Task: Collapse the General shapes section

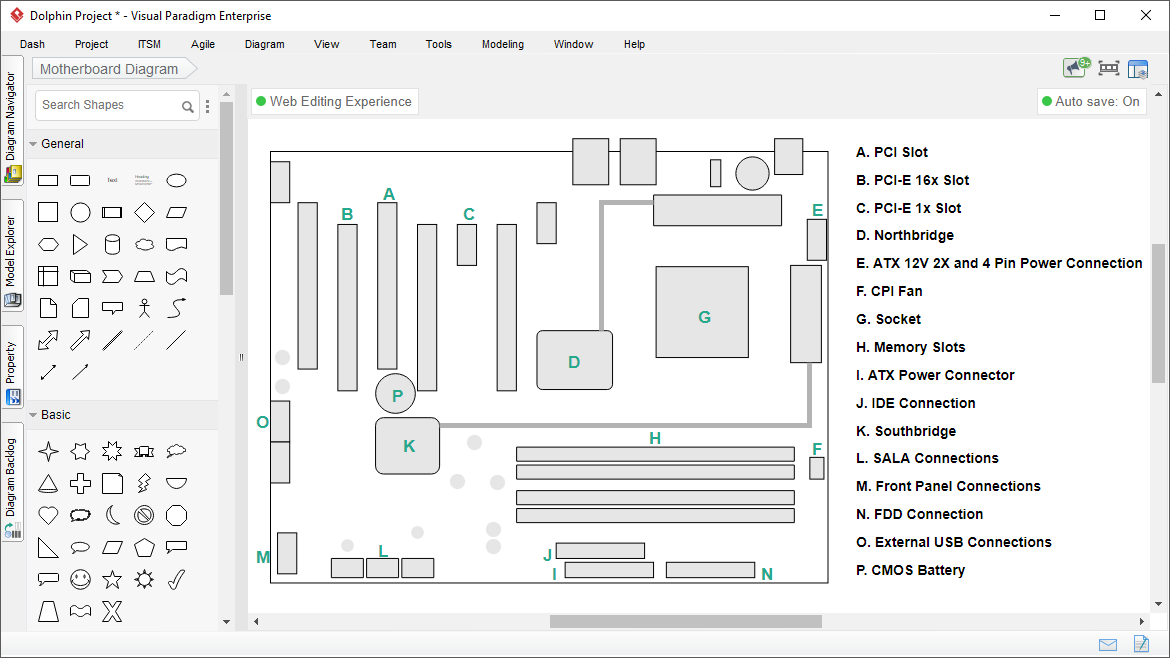Action: point(34,143)
